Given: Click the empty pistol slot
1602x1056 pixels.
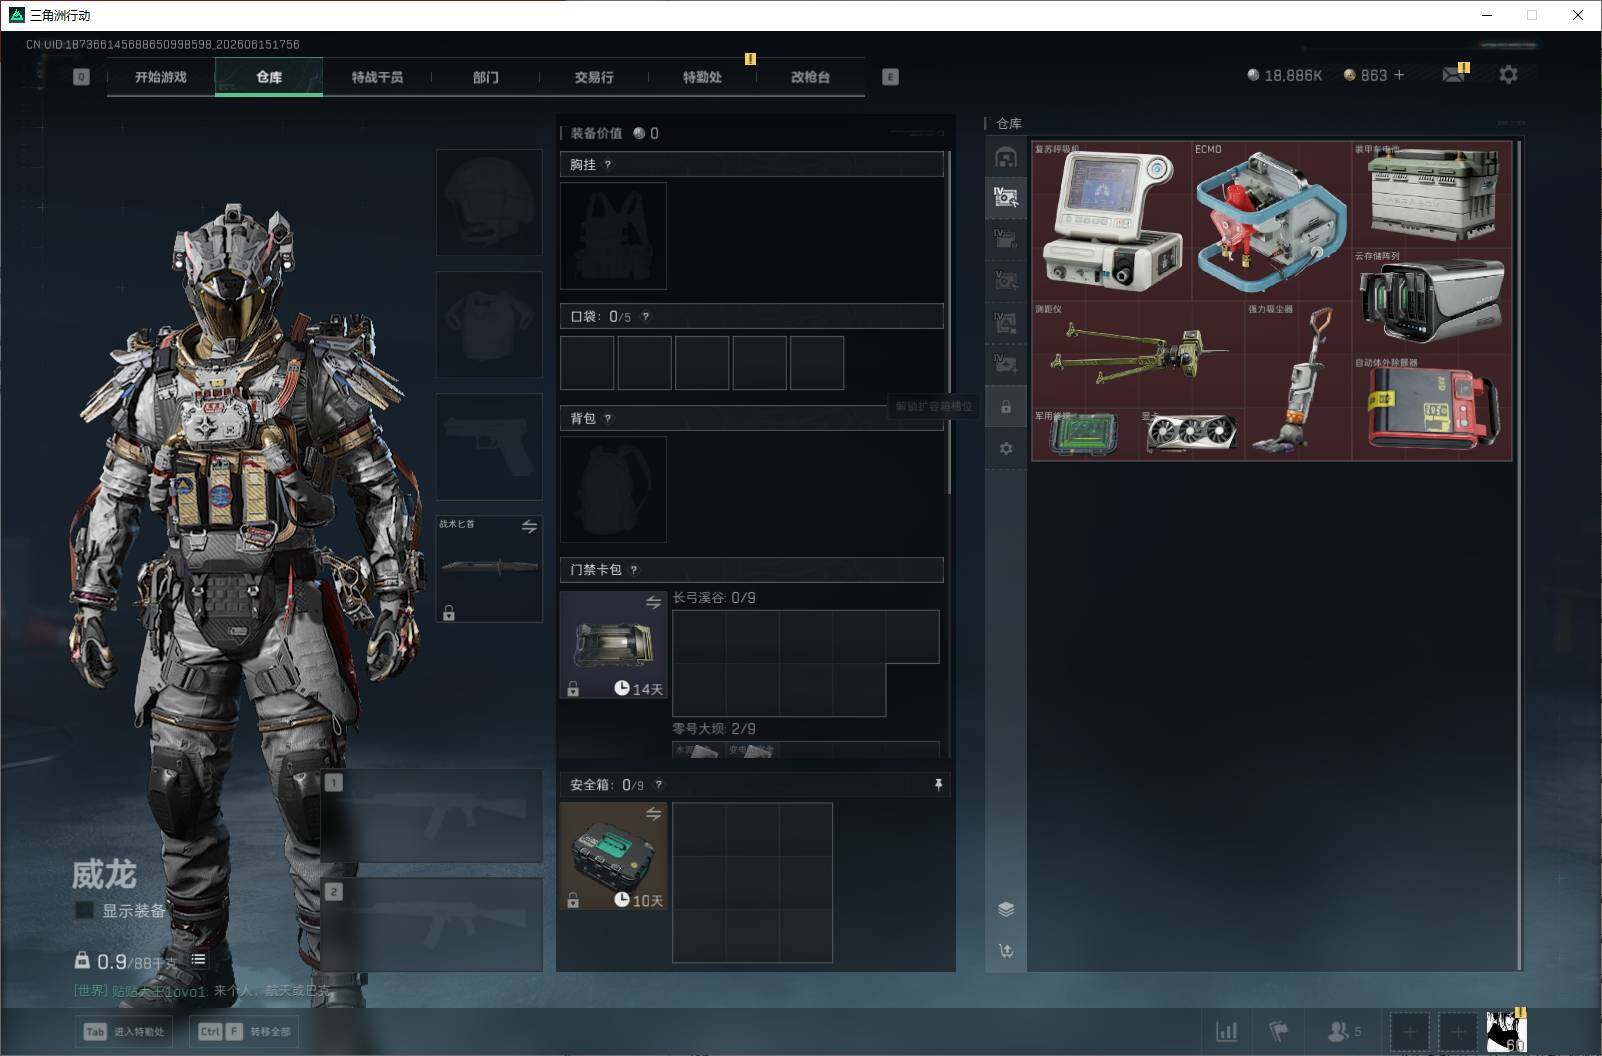Looking at the screenshot, I should [489, 446].
